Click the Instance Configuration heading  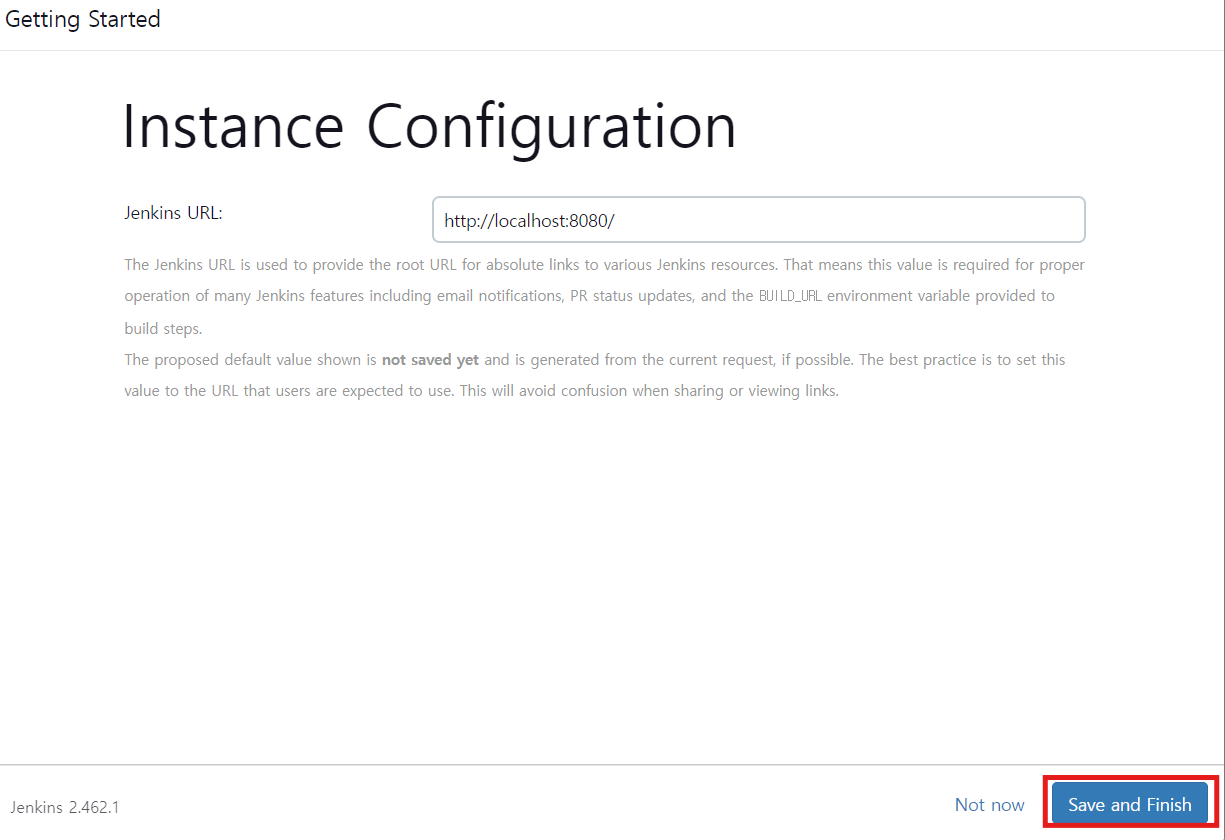point(429,127)
